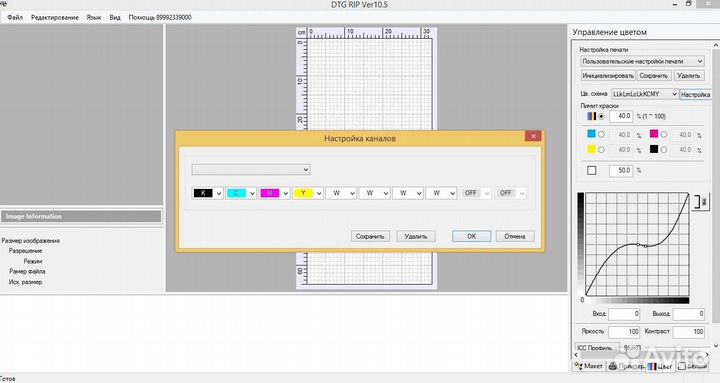The height and width of the screenshot is (383, 720).
Task: Select the black ink limit radio button
Action: coord(664,150)
